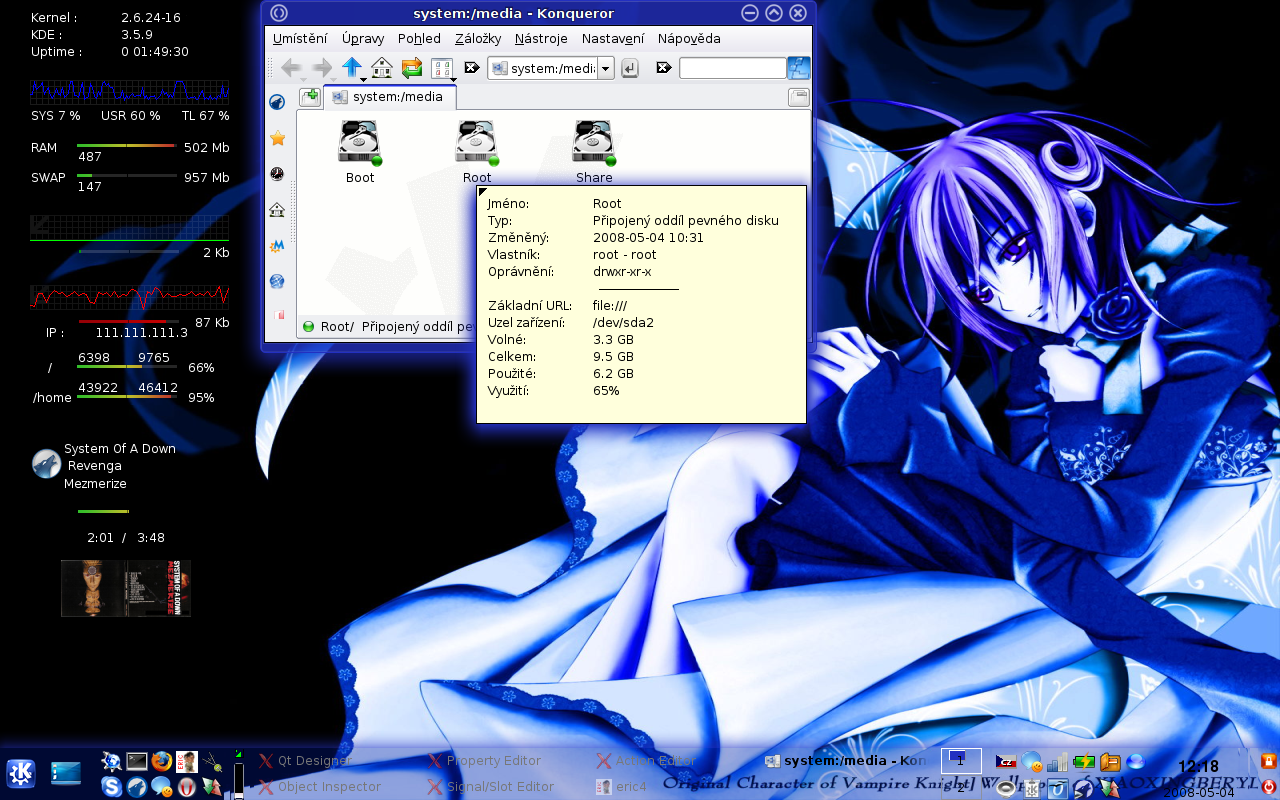Open the Root drive icon
The height and width of the screenshot is (800, 1280).
coord(477,152)
